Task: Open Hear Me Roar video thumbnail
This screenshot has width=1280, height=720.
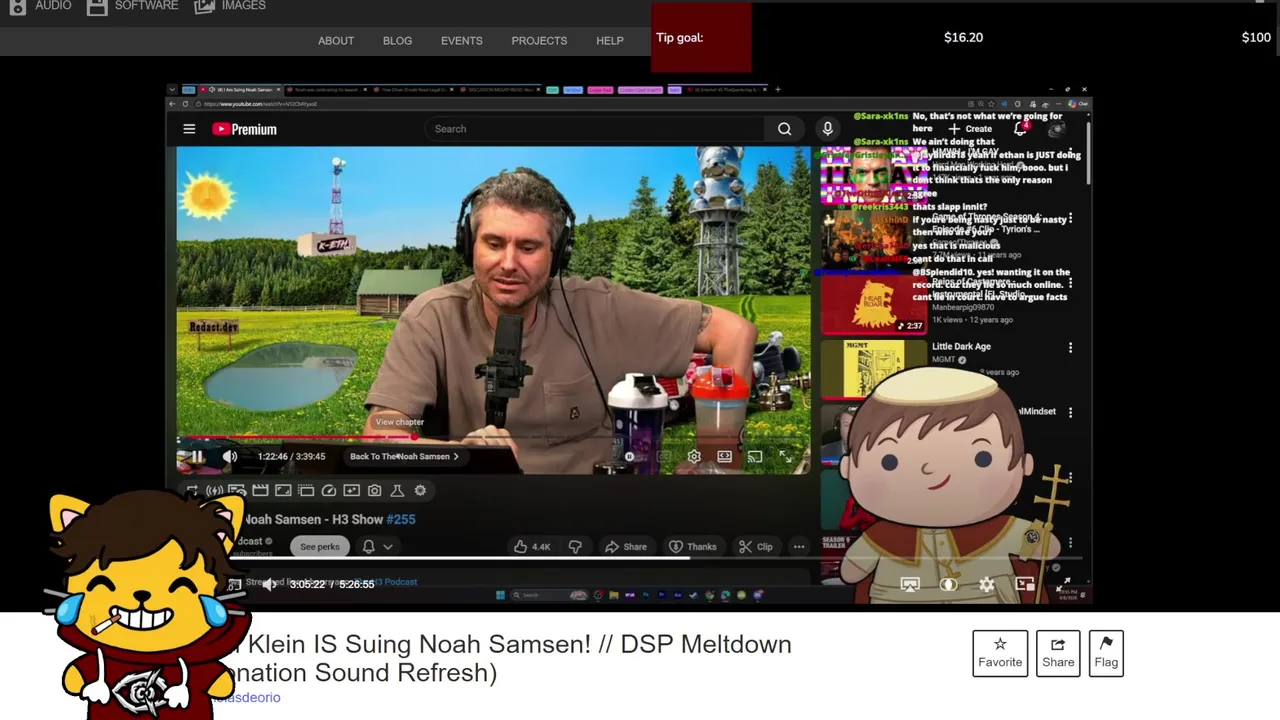Action: point(873,303)
